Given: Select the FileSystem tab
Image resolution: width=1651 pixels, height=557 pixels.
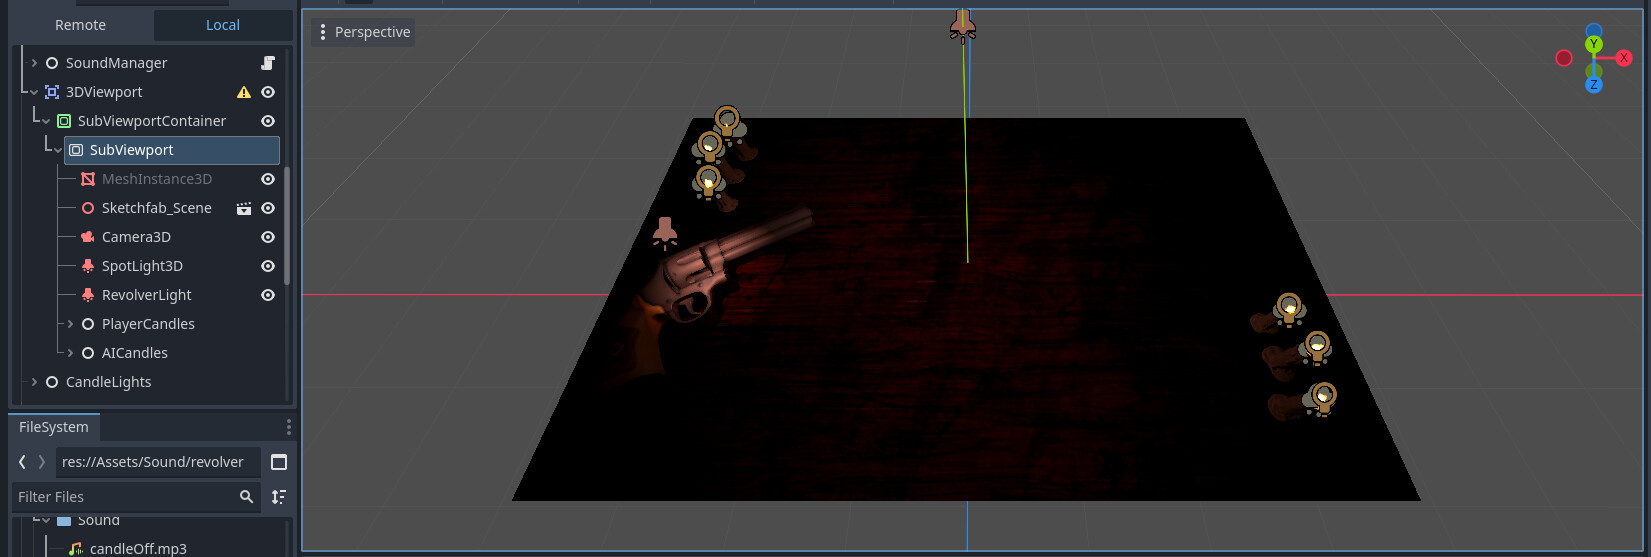Looking at the screenshot, I should 54,427.
